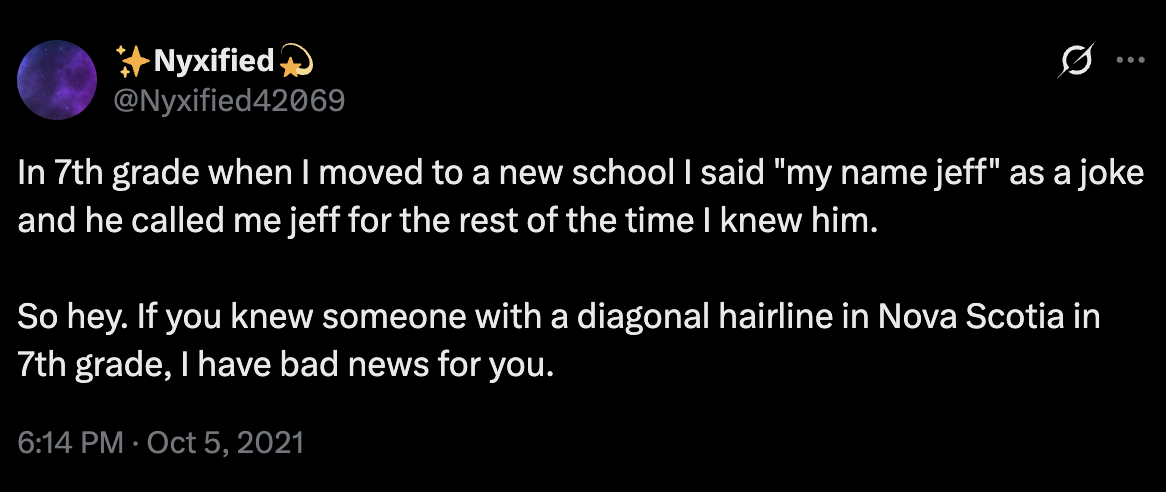The width and height of the screenshot is (1166, 492).
Task: Click the dizzy star emoji after Nyxified
Action: pos(295,62)
